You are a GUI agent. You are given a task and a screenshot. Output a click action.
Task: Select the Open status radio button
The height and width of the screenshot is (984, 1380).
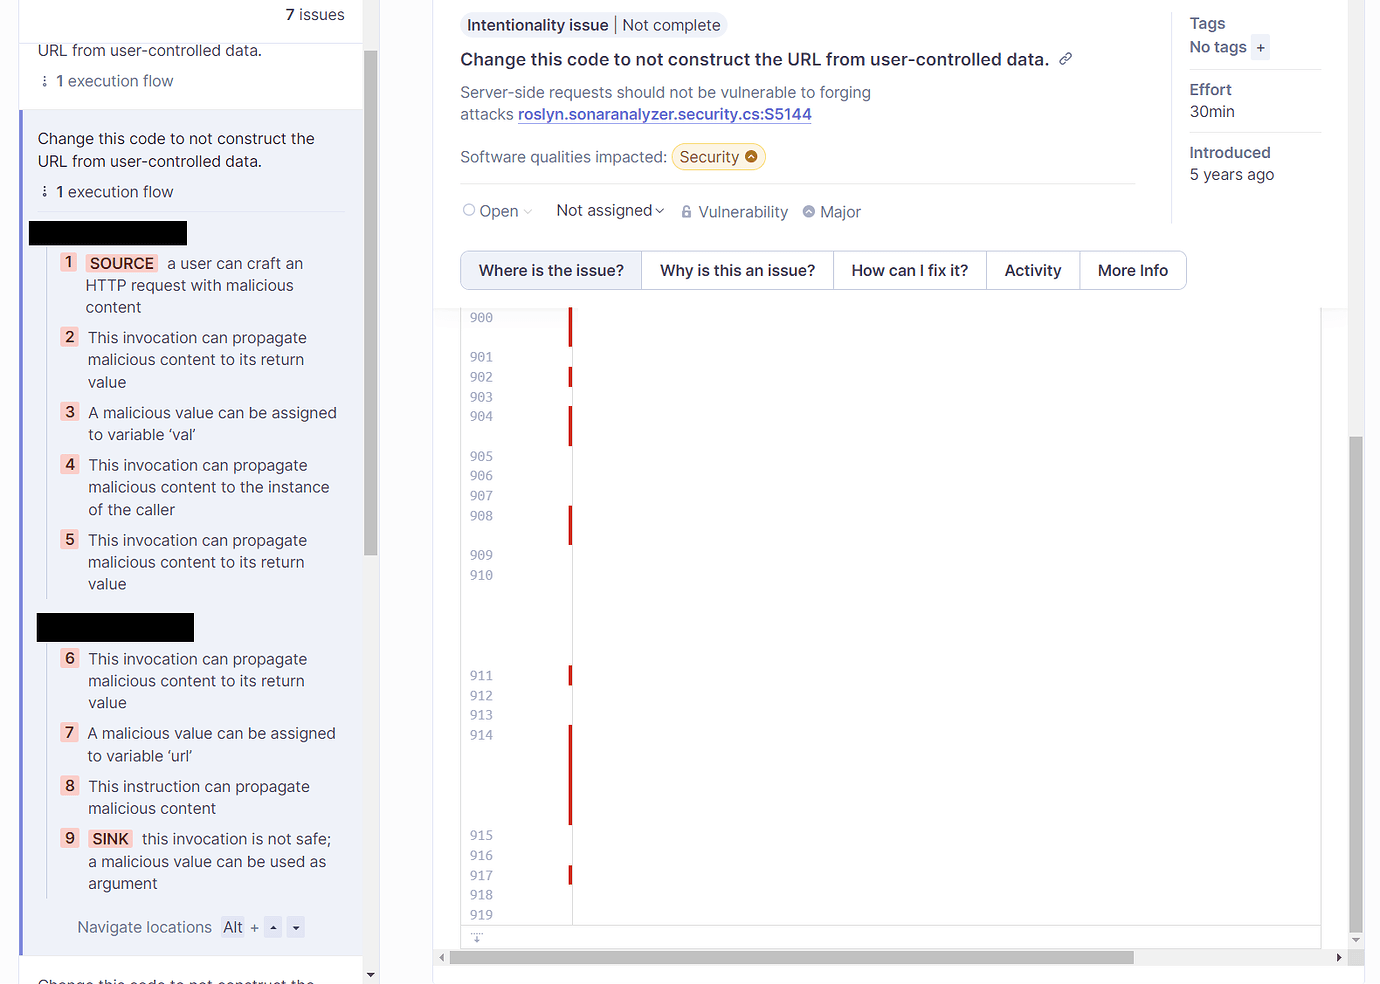click(468, 210)
